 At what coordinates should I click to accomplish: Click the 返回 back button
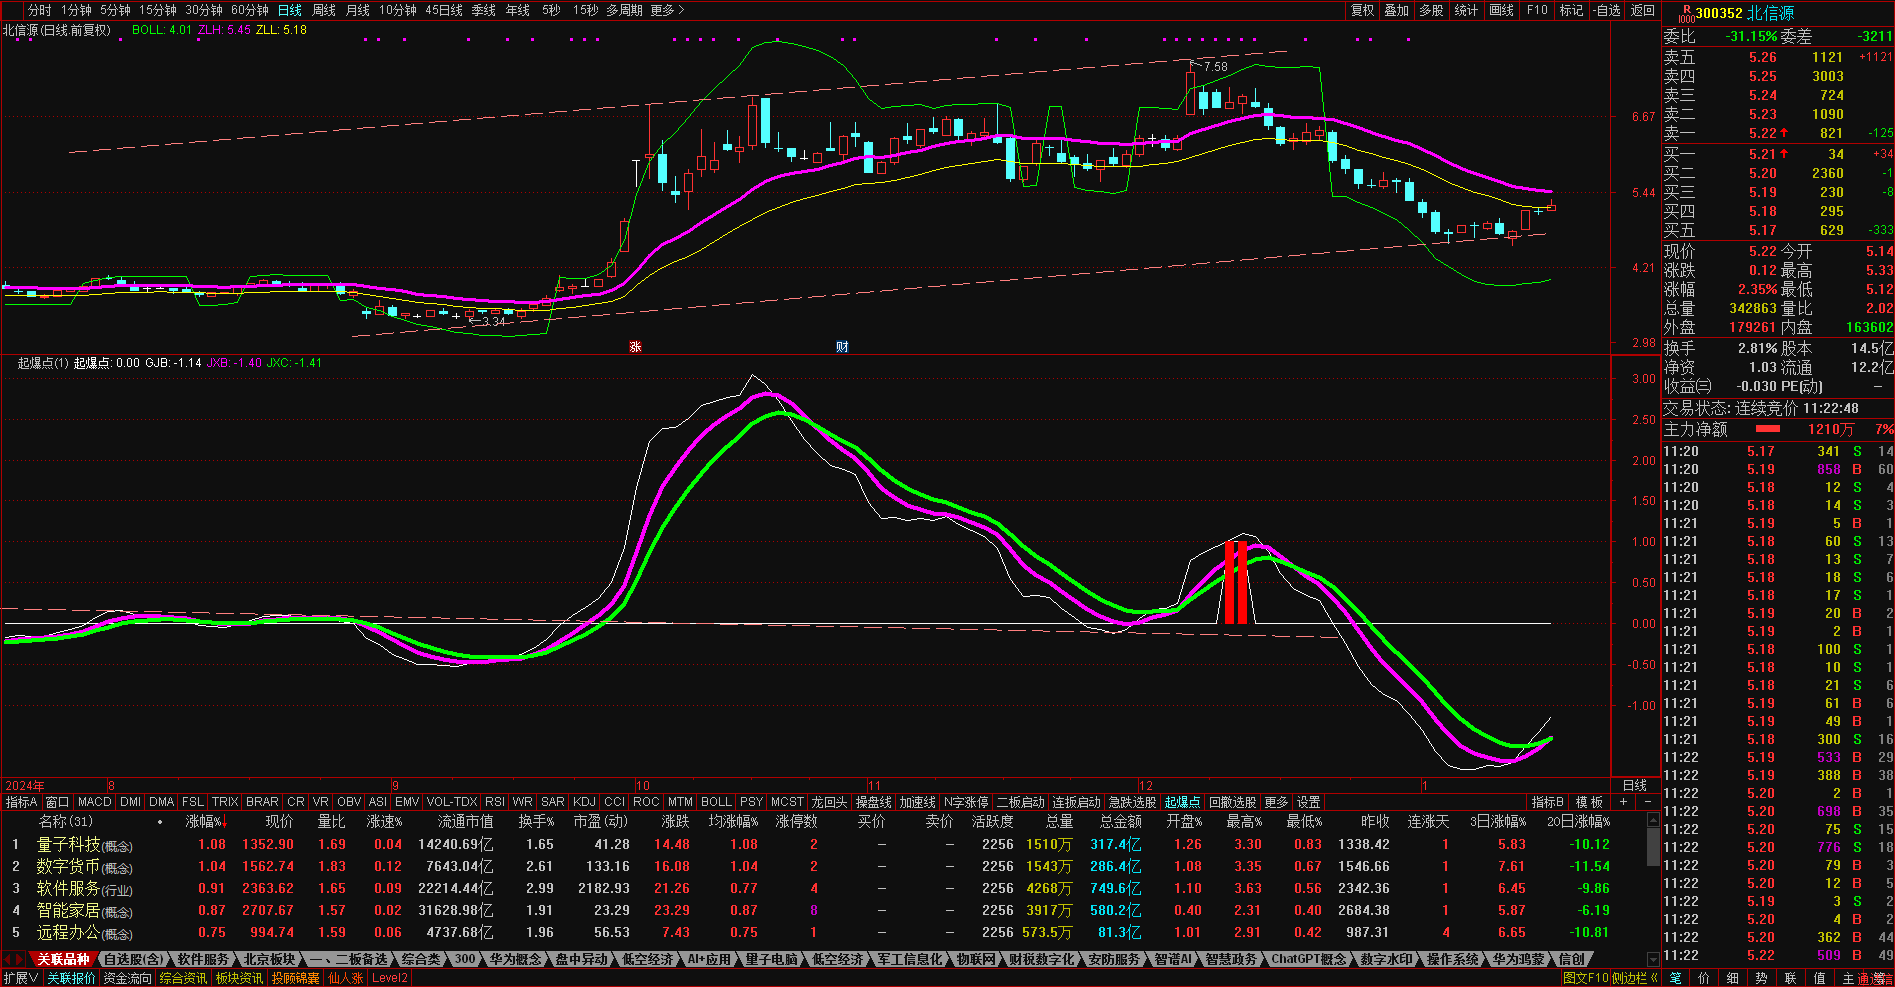1643,10
